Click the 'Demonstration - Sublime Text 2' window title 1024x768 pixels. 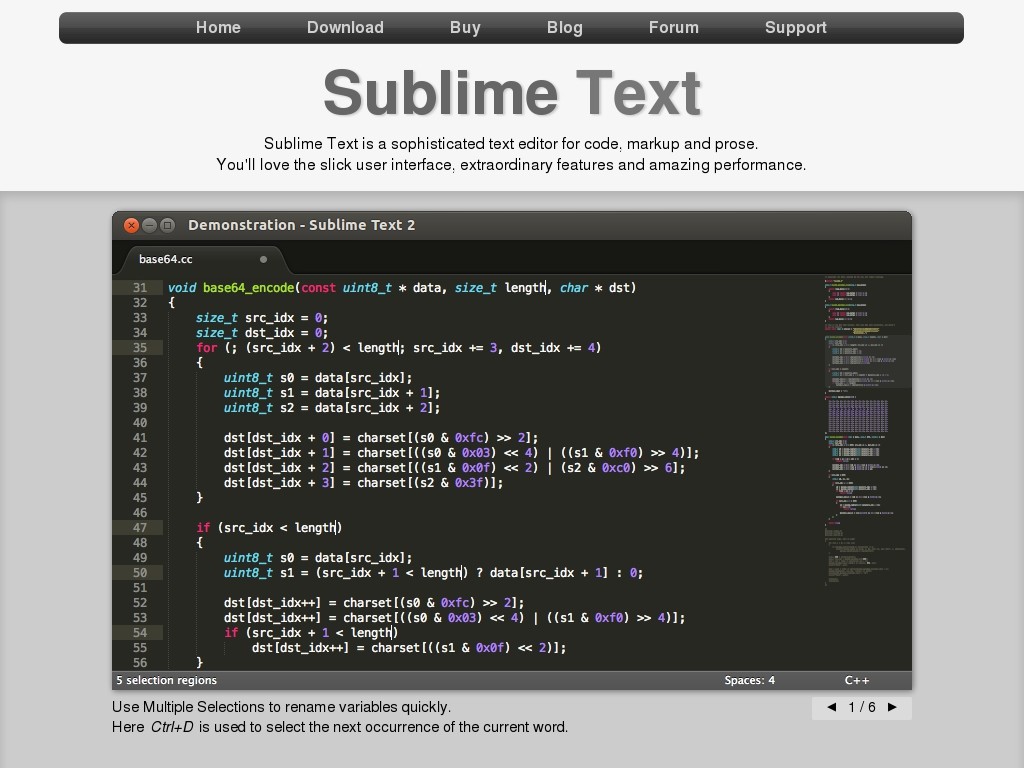tap(301, 225)
